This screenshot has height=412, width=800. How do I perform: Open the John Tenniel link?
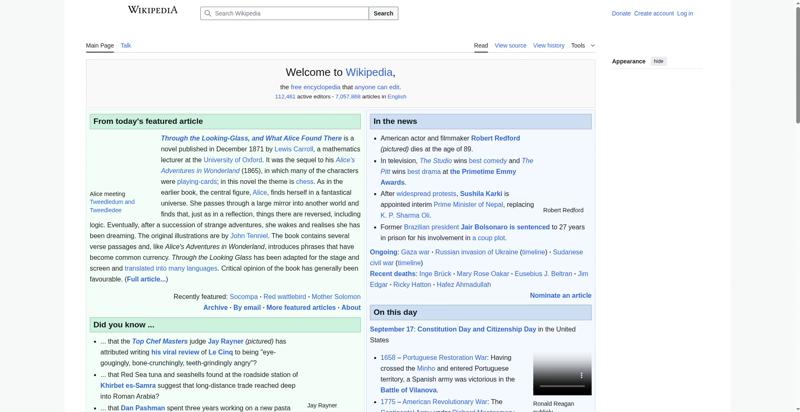point(249,236)
